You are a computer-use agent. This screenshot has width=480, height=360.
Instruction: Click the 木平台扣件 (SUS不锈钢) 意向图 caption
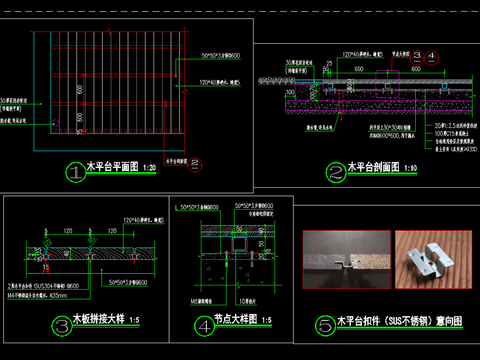point(400,321)
